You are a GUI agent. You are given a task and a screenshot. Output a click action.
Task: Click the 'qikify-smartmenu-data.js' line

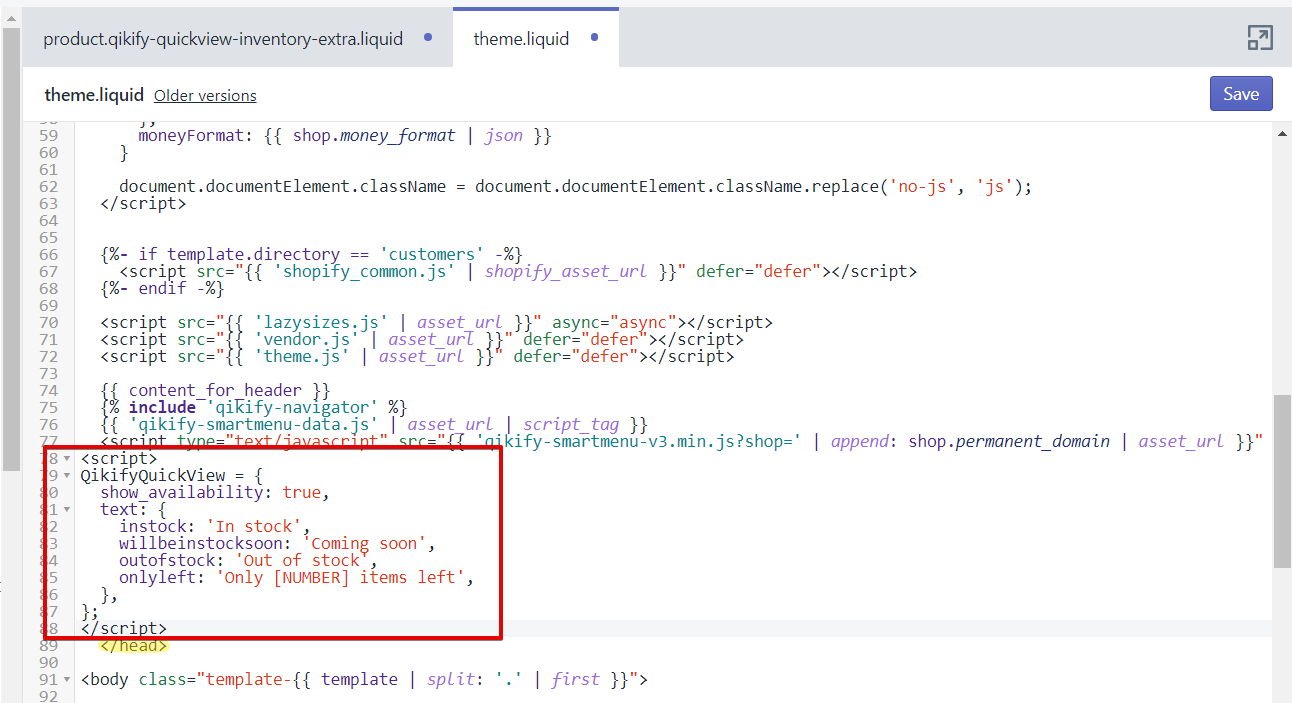pyautogui.click(x=374, y=424)
